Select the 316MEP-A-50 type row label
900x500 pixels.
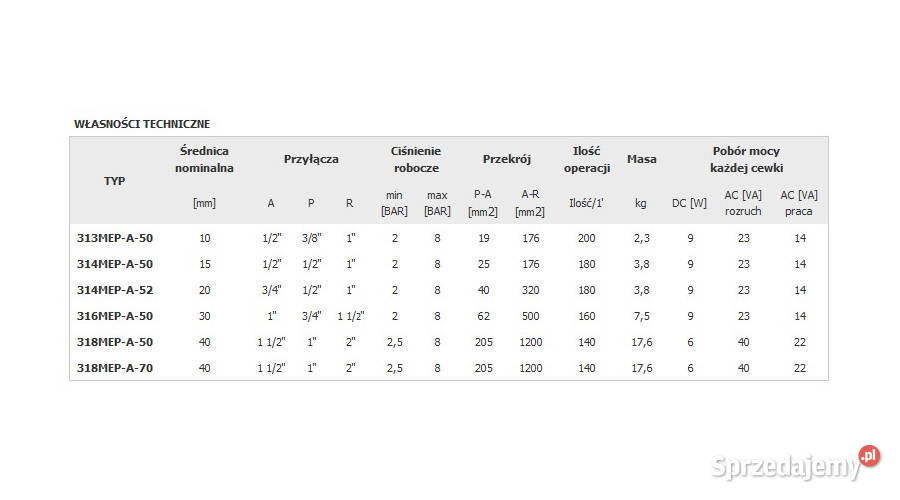[x=115, y=316]
